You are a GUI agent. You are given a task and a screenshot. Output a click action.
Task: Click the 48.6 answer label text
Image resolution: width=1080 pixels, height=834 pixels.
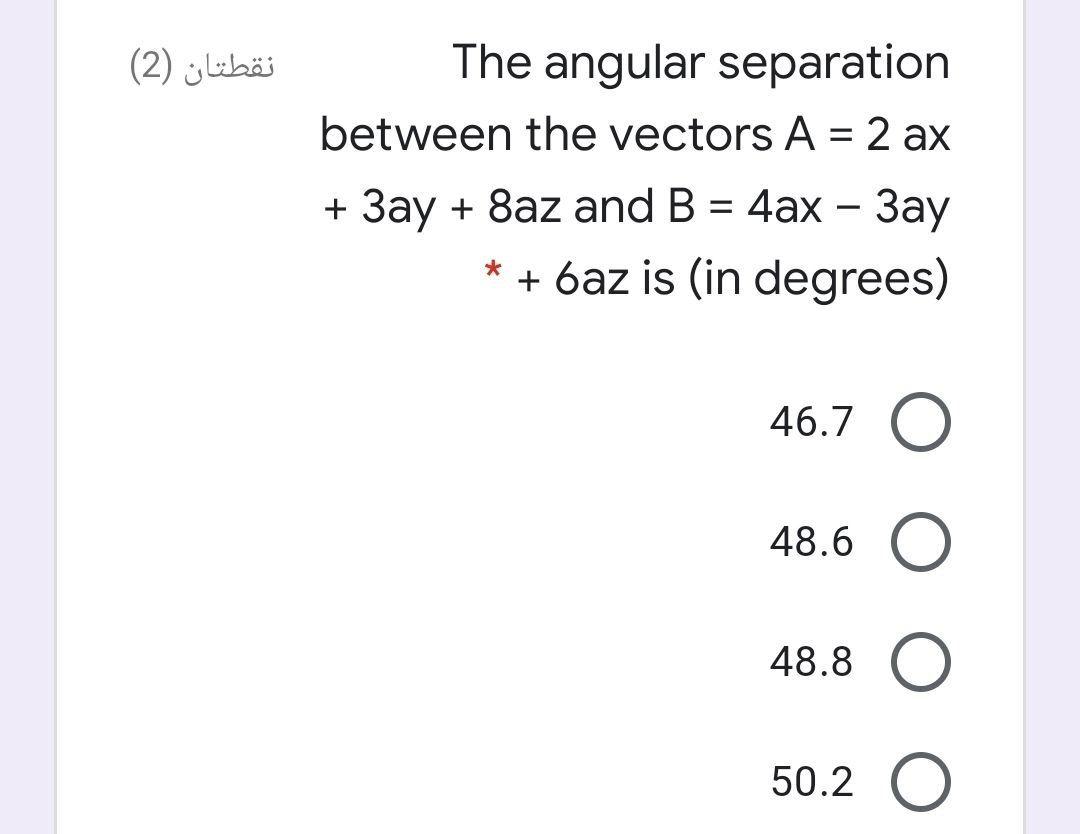tap(811, 542)
